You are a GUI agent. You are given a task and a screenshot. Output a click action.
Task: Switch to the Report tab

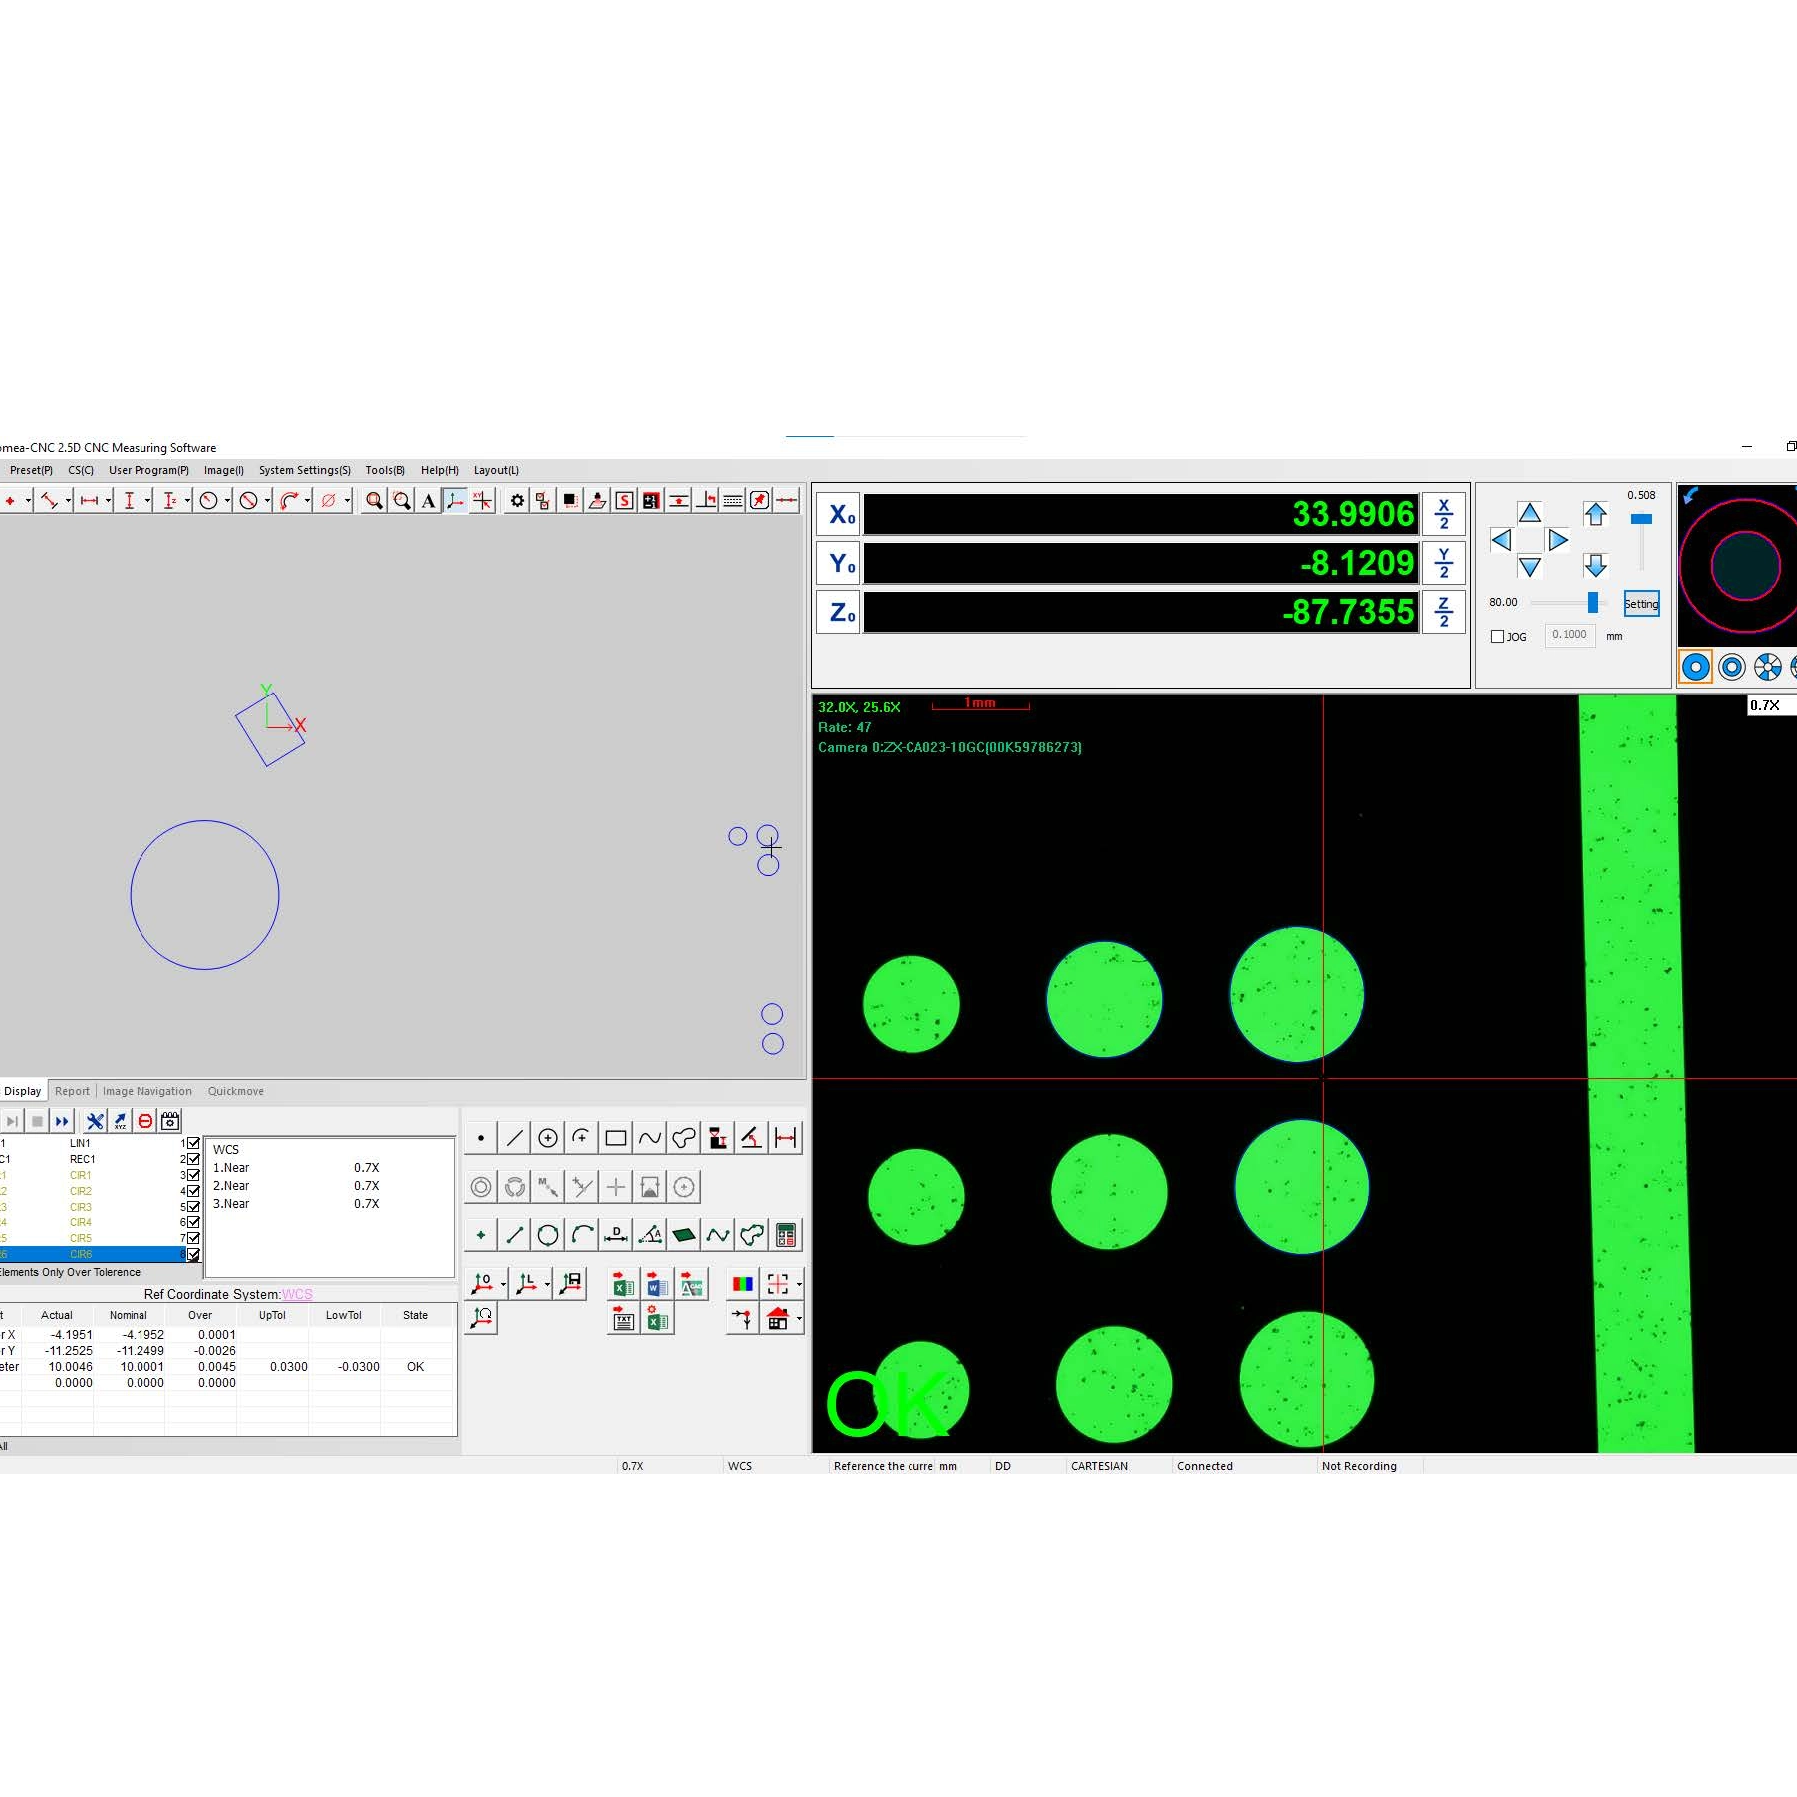coord(72,1091)
